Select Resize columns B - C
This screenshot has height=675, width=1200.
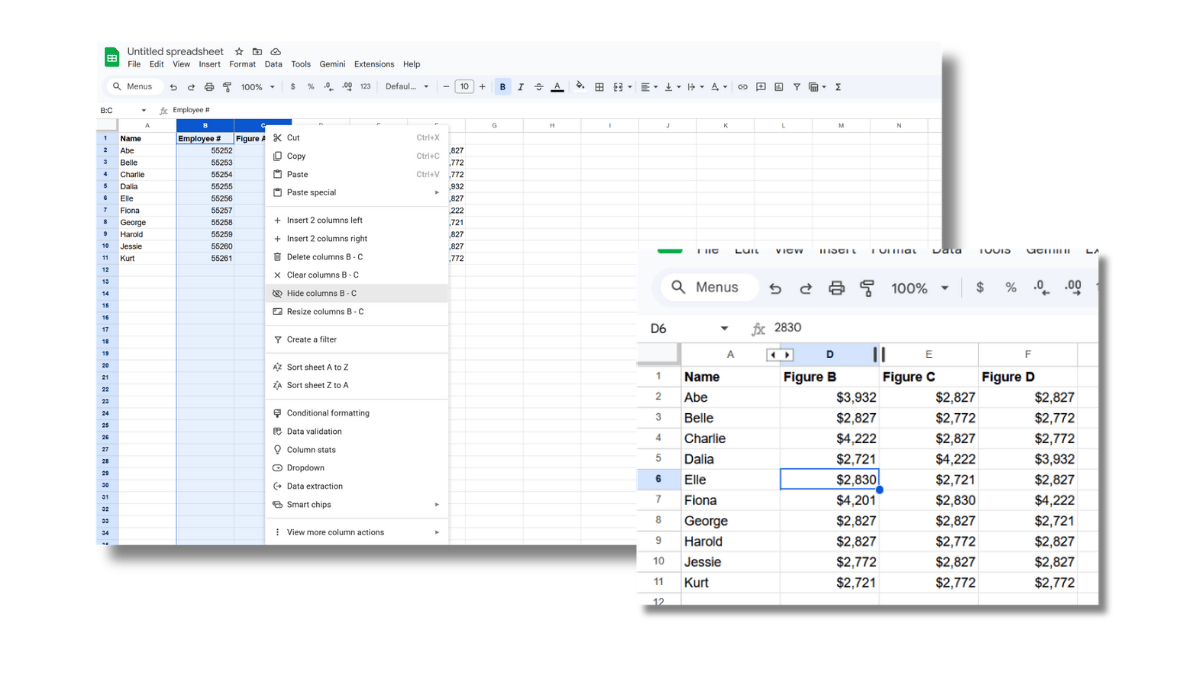tap(356, 311)
